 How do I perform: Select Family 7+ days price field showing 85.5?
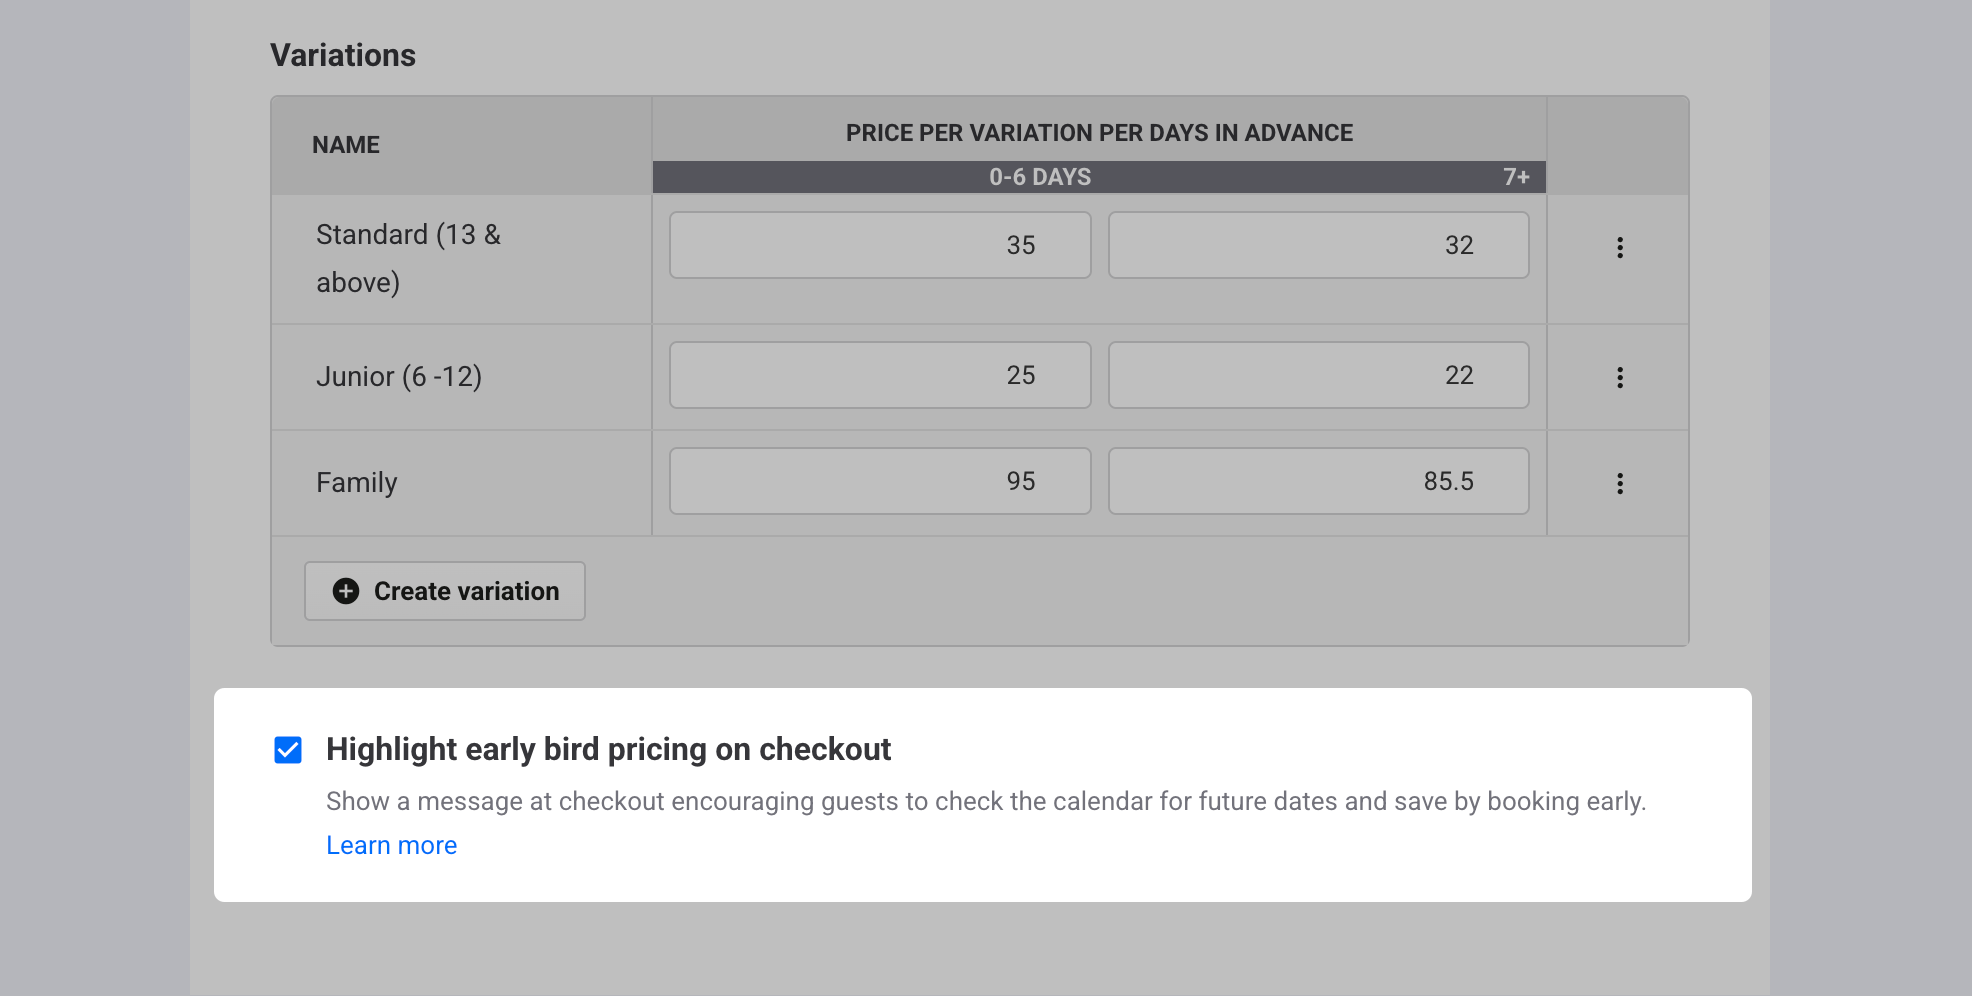point(1318,481)
